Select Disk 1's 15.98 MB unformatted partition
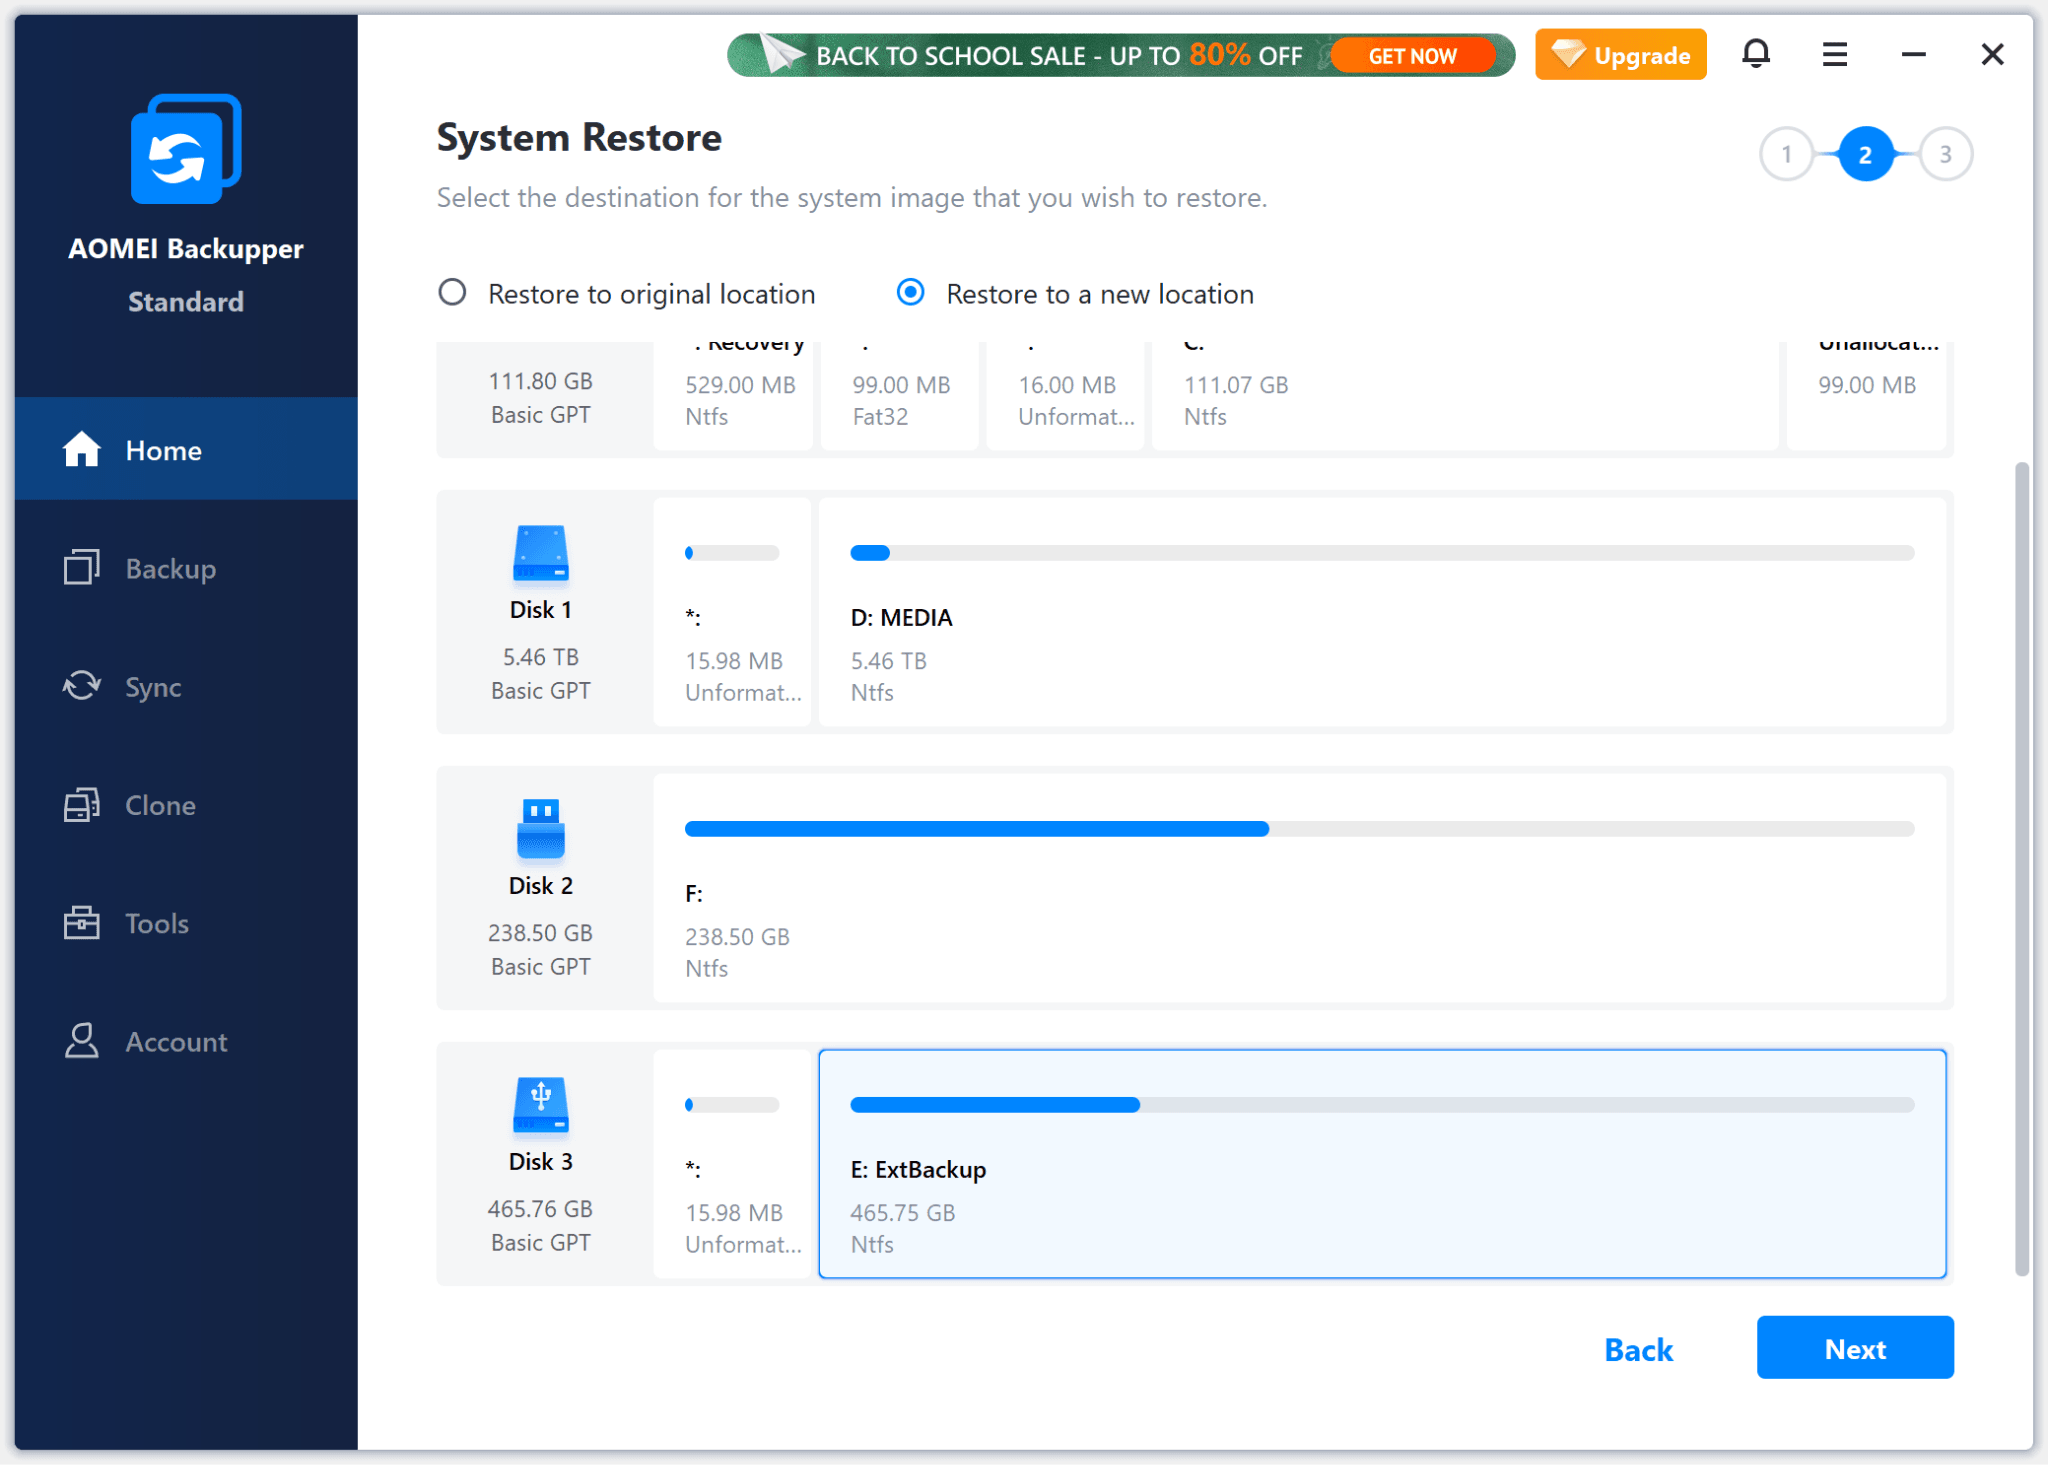Image resolution: width=2048 pixels, height=1465 pixels. pyautogui.click(x=732, y=612)
